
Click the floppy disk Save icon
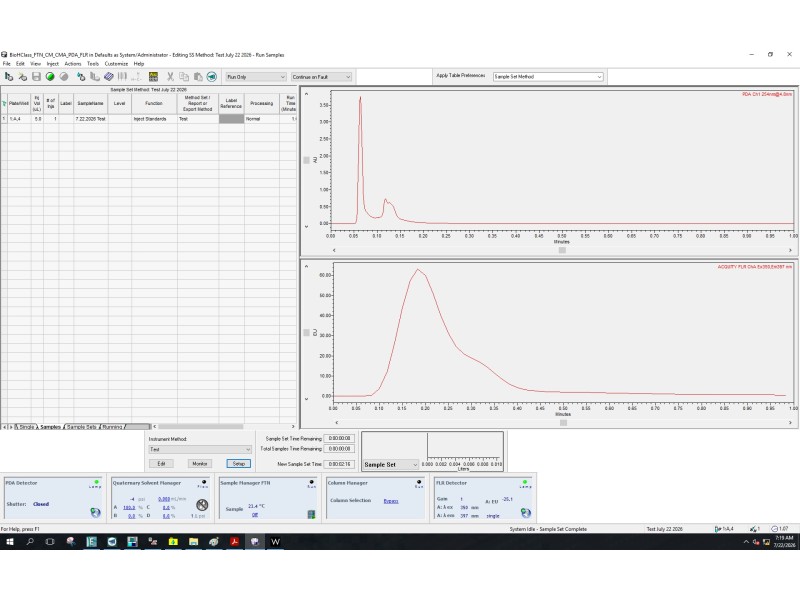click(x=36, y=77)
